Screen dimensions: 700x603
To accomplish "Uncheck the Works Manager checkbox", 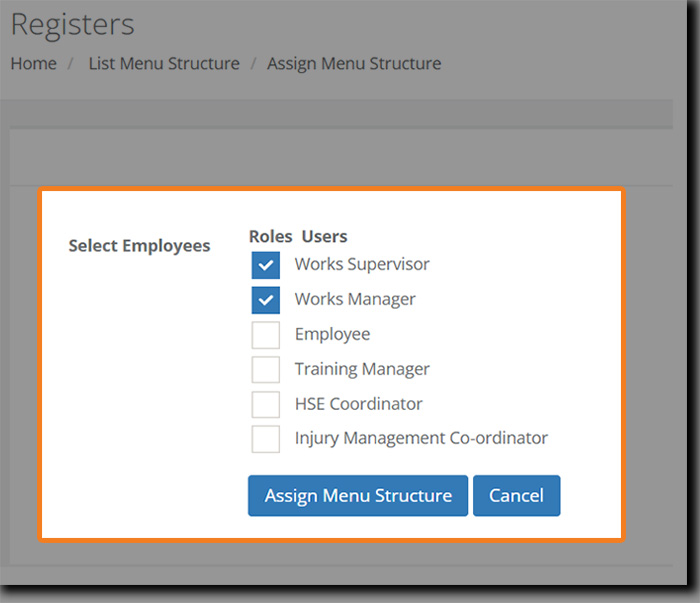I will [x=266, y=300].
